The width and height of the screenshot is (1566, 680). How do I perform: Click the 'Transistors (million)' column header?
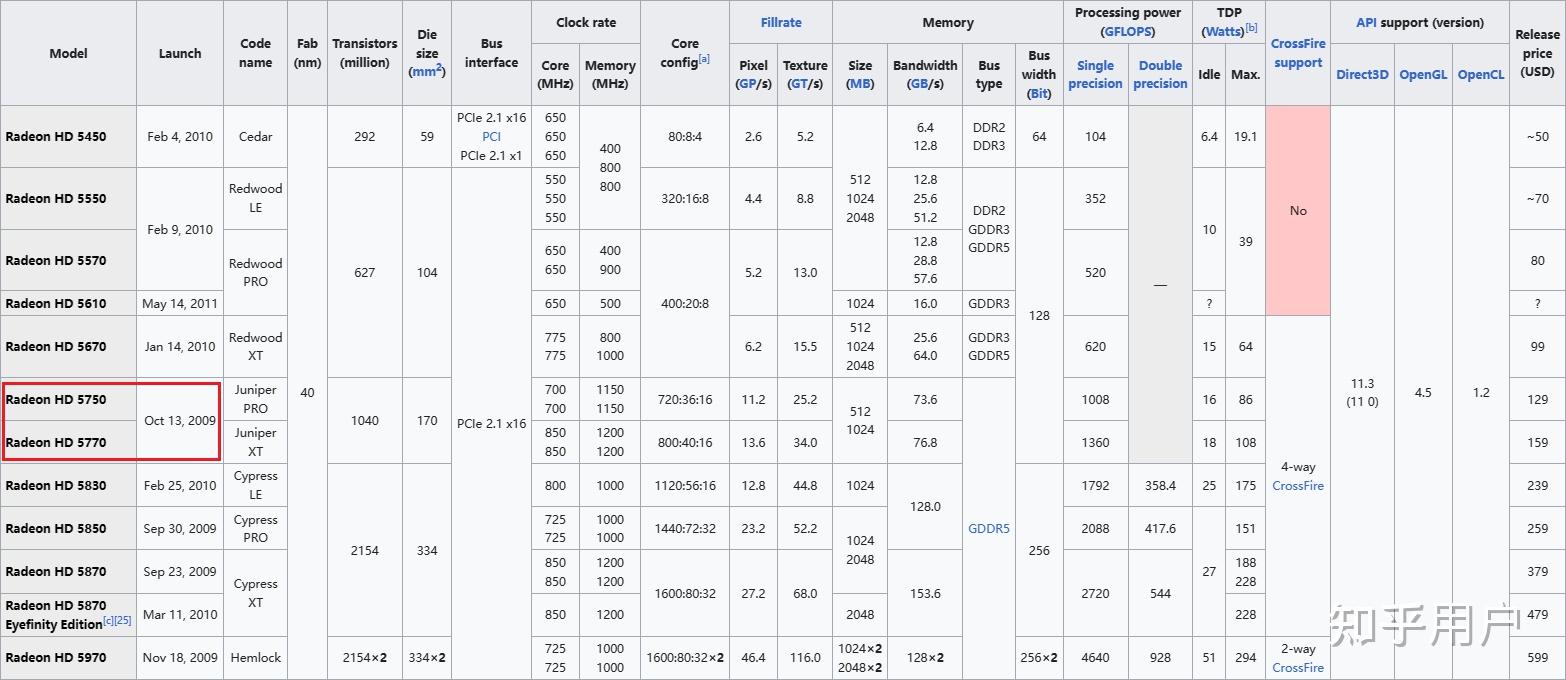coord(365,53)
